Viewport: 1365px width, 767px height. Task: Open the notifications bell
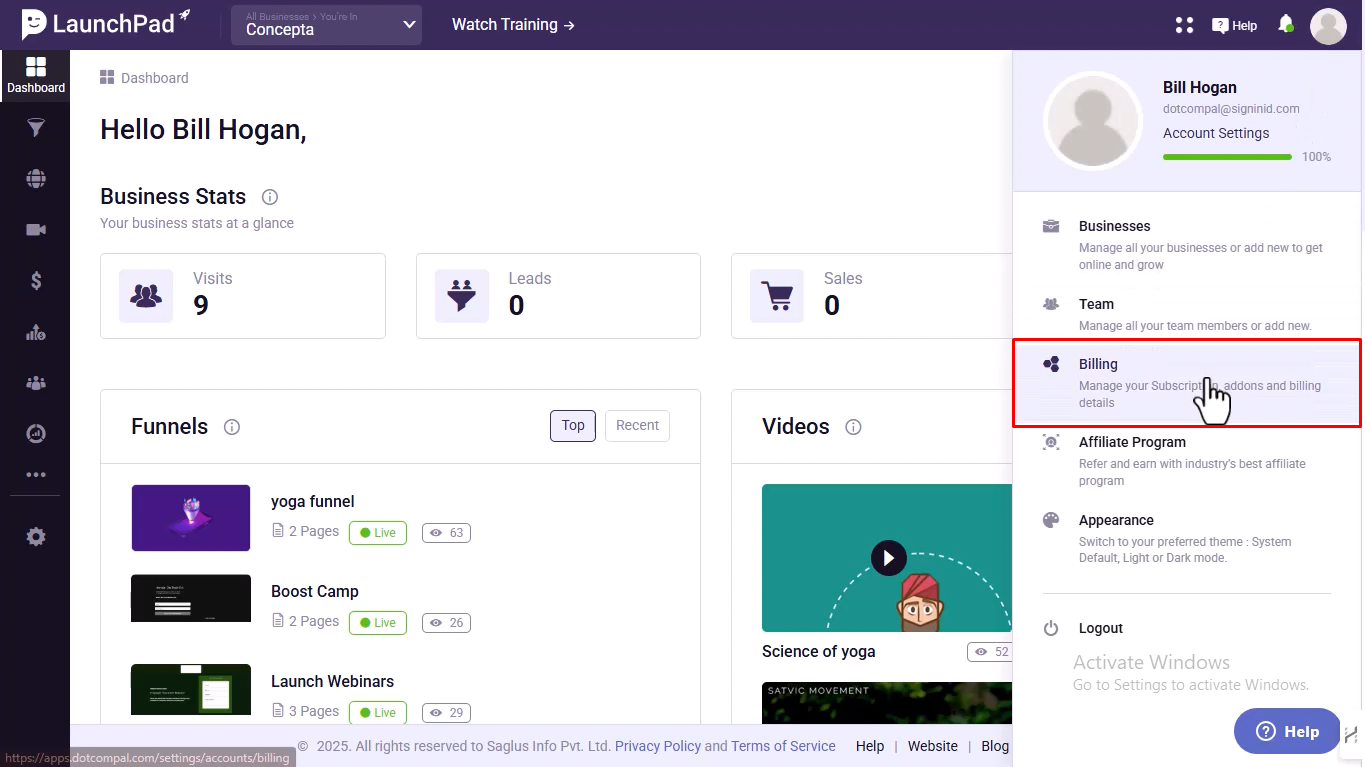[1286, 24]
